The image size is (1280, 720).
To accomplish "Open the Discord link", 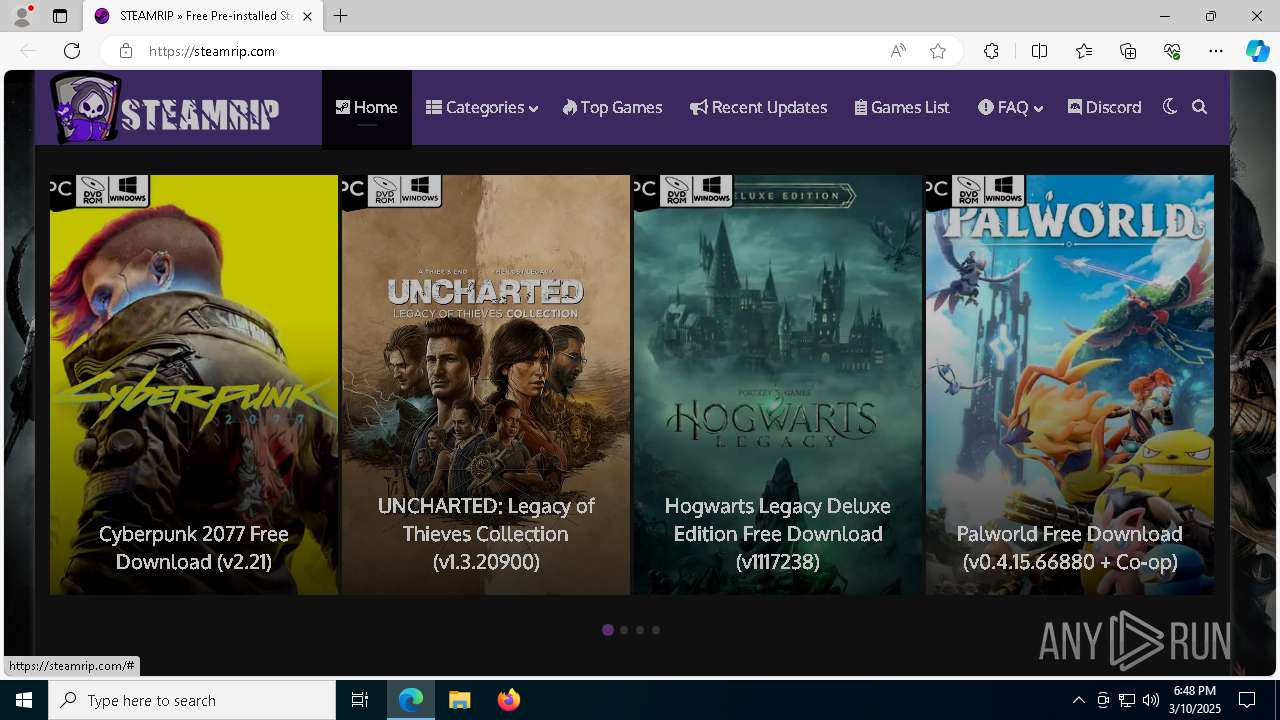I will click(1104, 107).
